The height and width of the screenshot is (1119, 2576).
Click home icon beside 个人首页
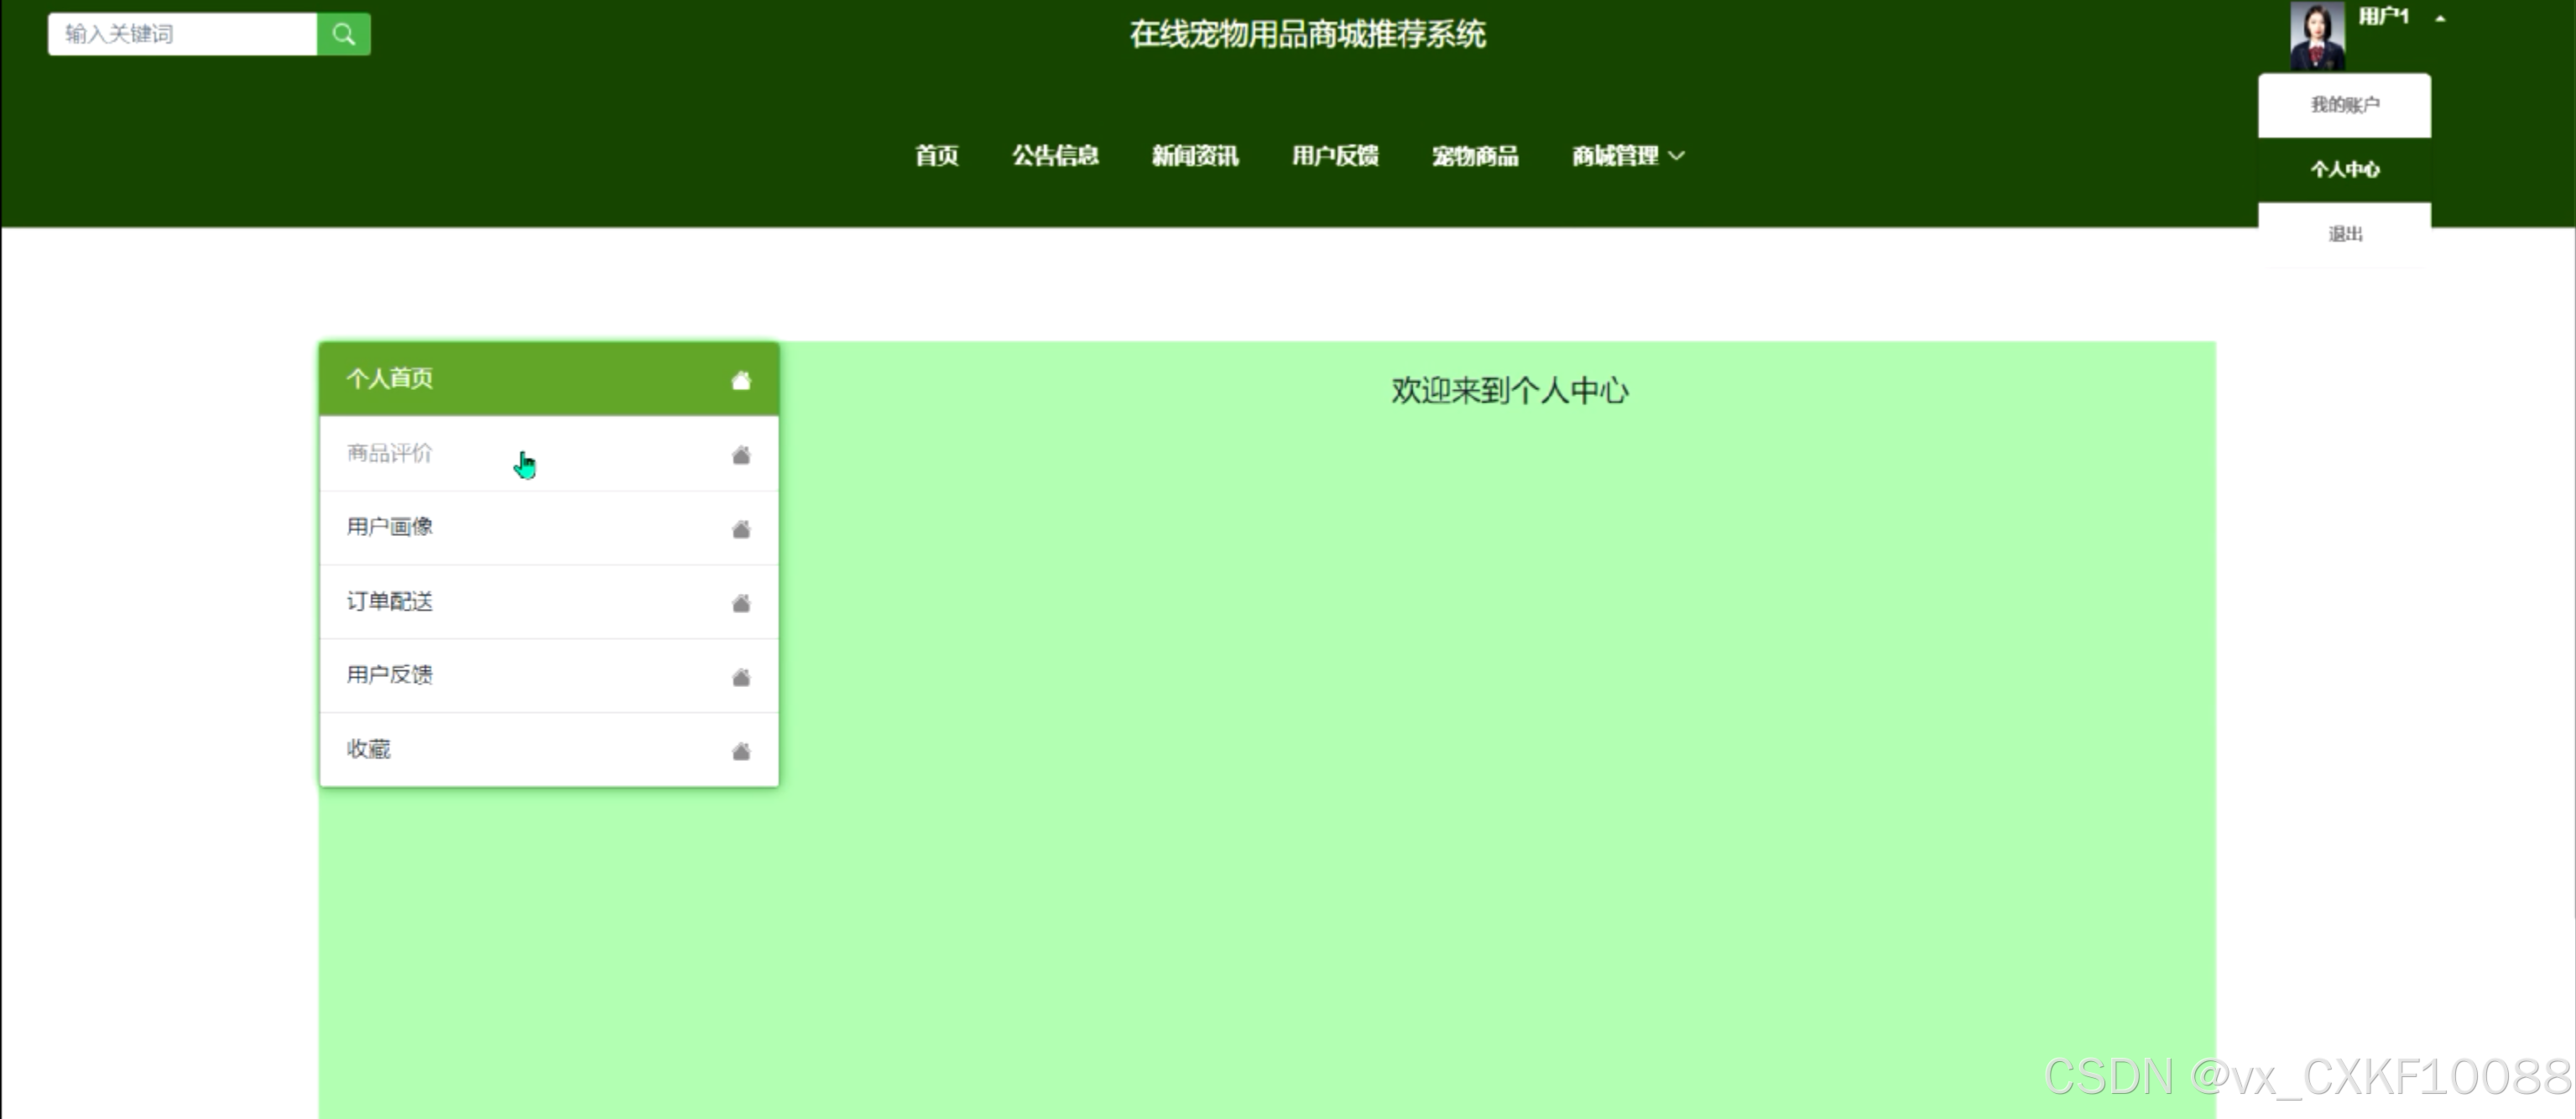741,380
